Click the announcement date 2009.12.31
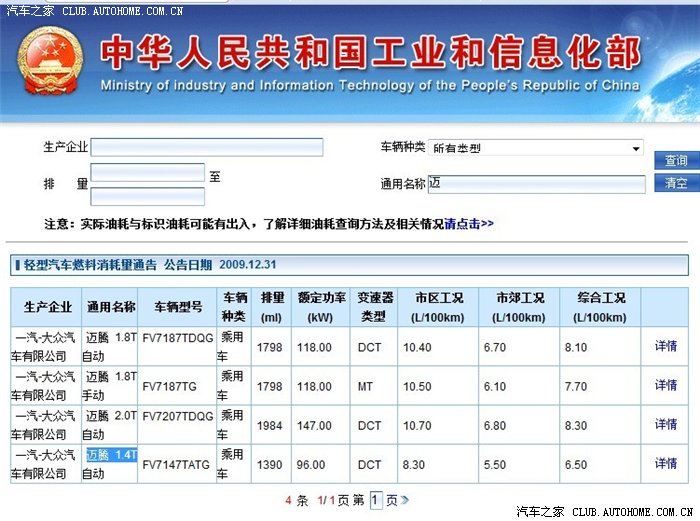The height and width of the screenshot is (521, 700). coord(248,264)
